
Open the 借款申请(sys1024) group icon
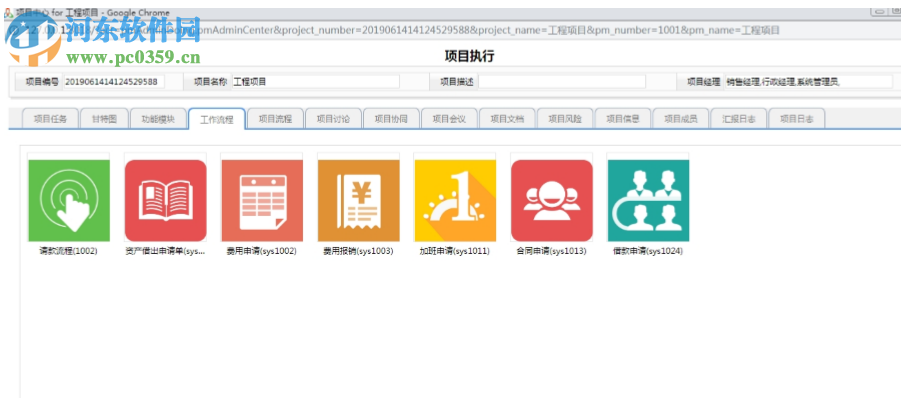(x=648, y=200)
